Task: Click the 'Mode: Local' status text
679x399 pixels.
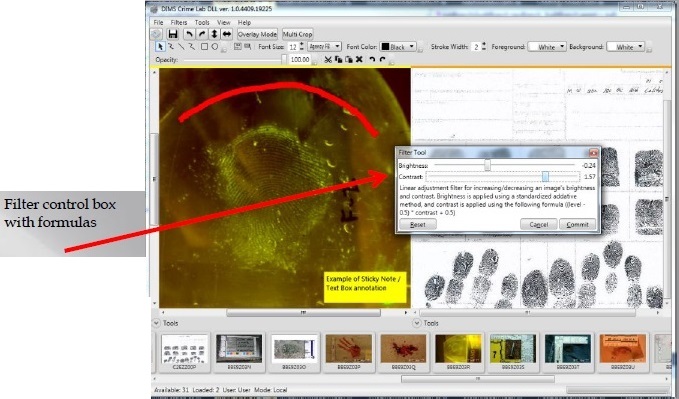Action: 271,390
